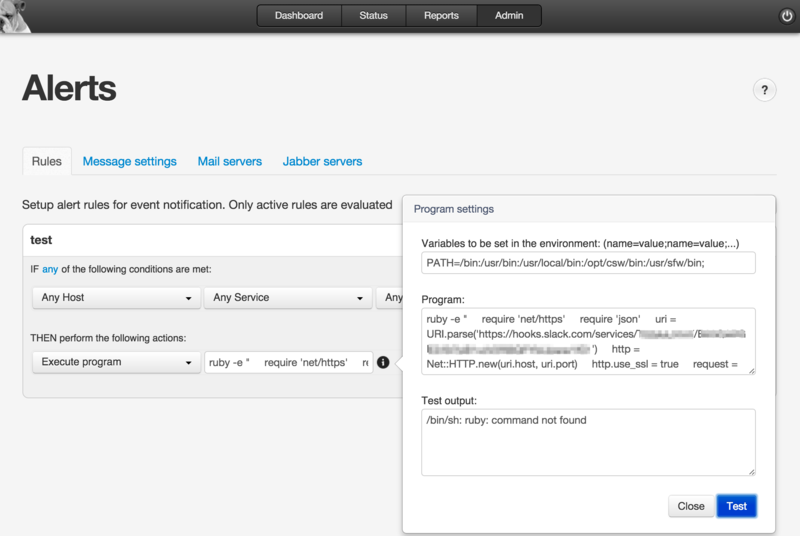Viewport: 800px width, 536px height.
Task: Click the Test output textarea
Action: (x=588, y=442)
